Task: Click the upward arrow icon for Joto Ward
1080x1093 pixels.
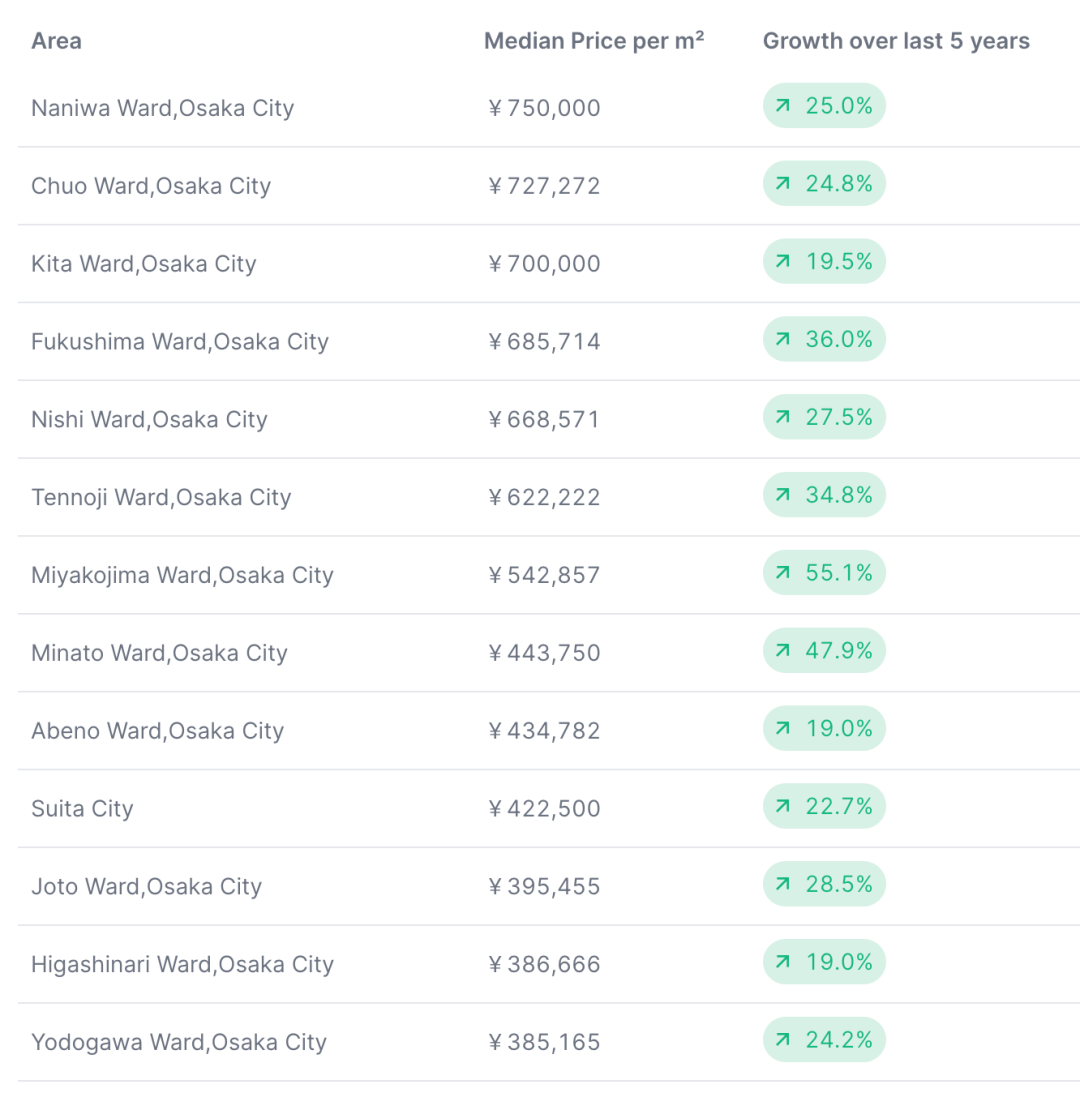Action: click(x=782, y=884)
